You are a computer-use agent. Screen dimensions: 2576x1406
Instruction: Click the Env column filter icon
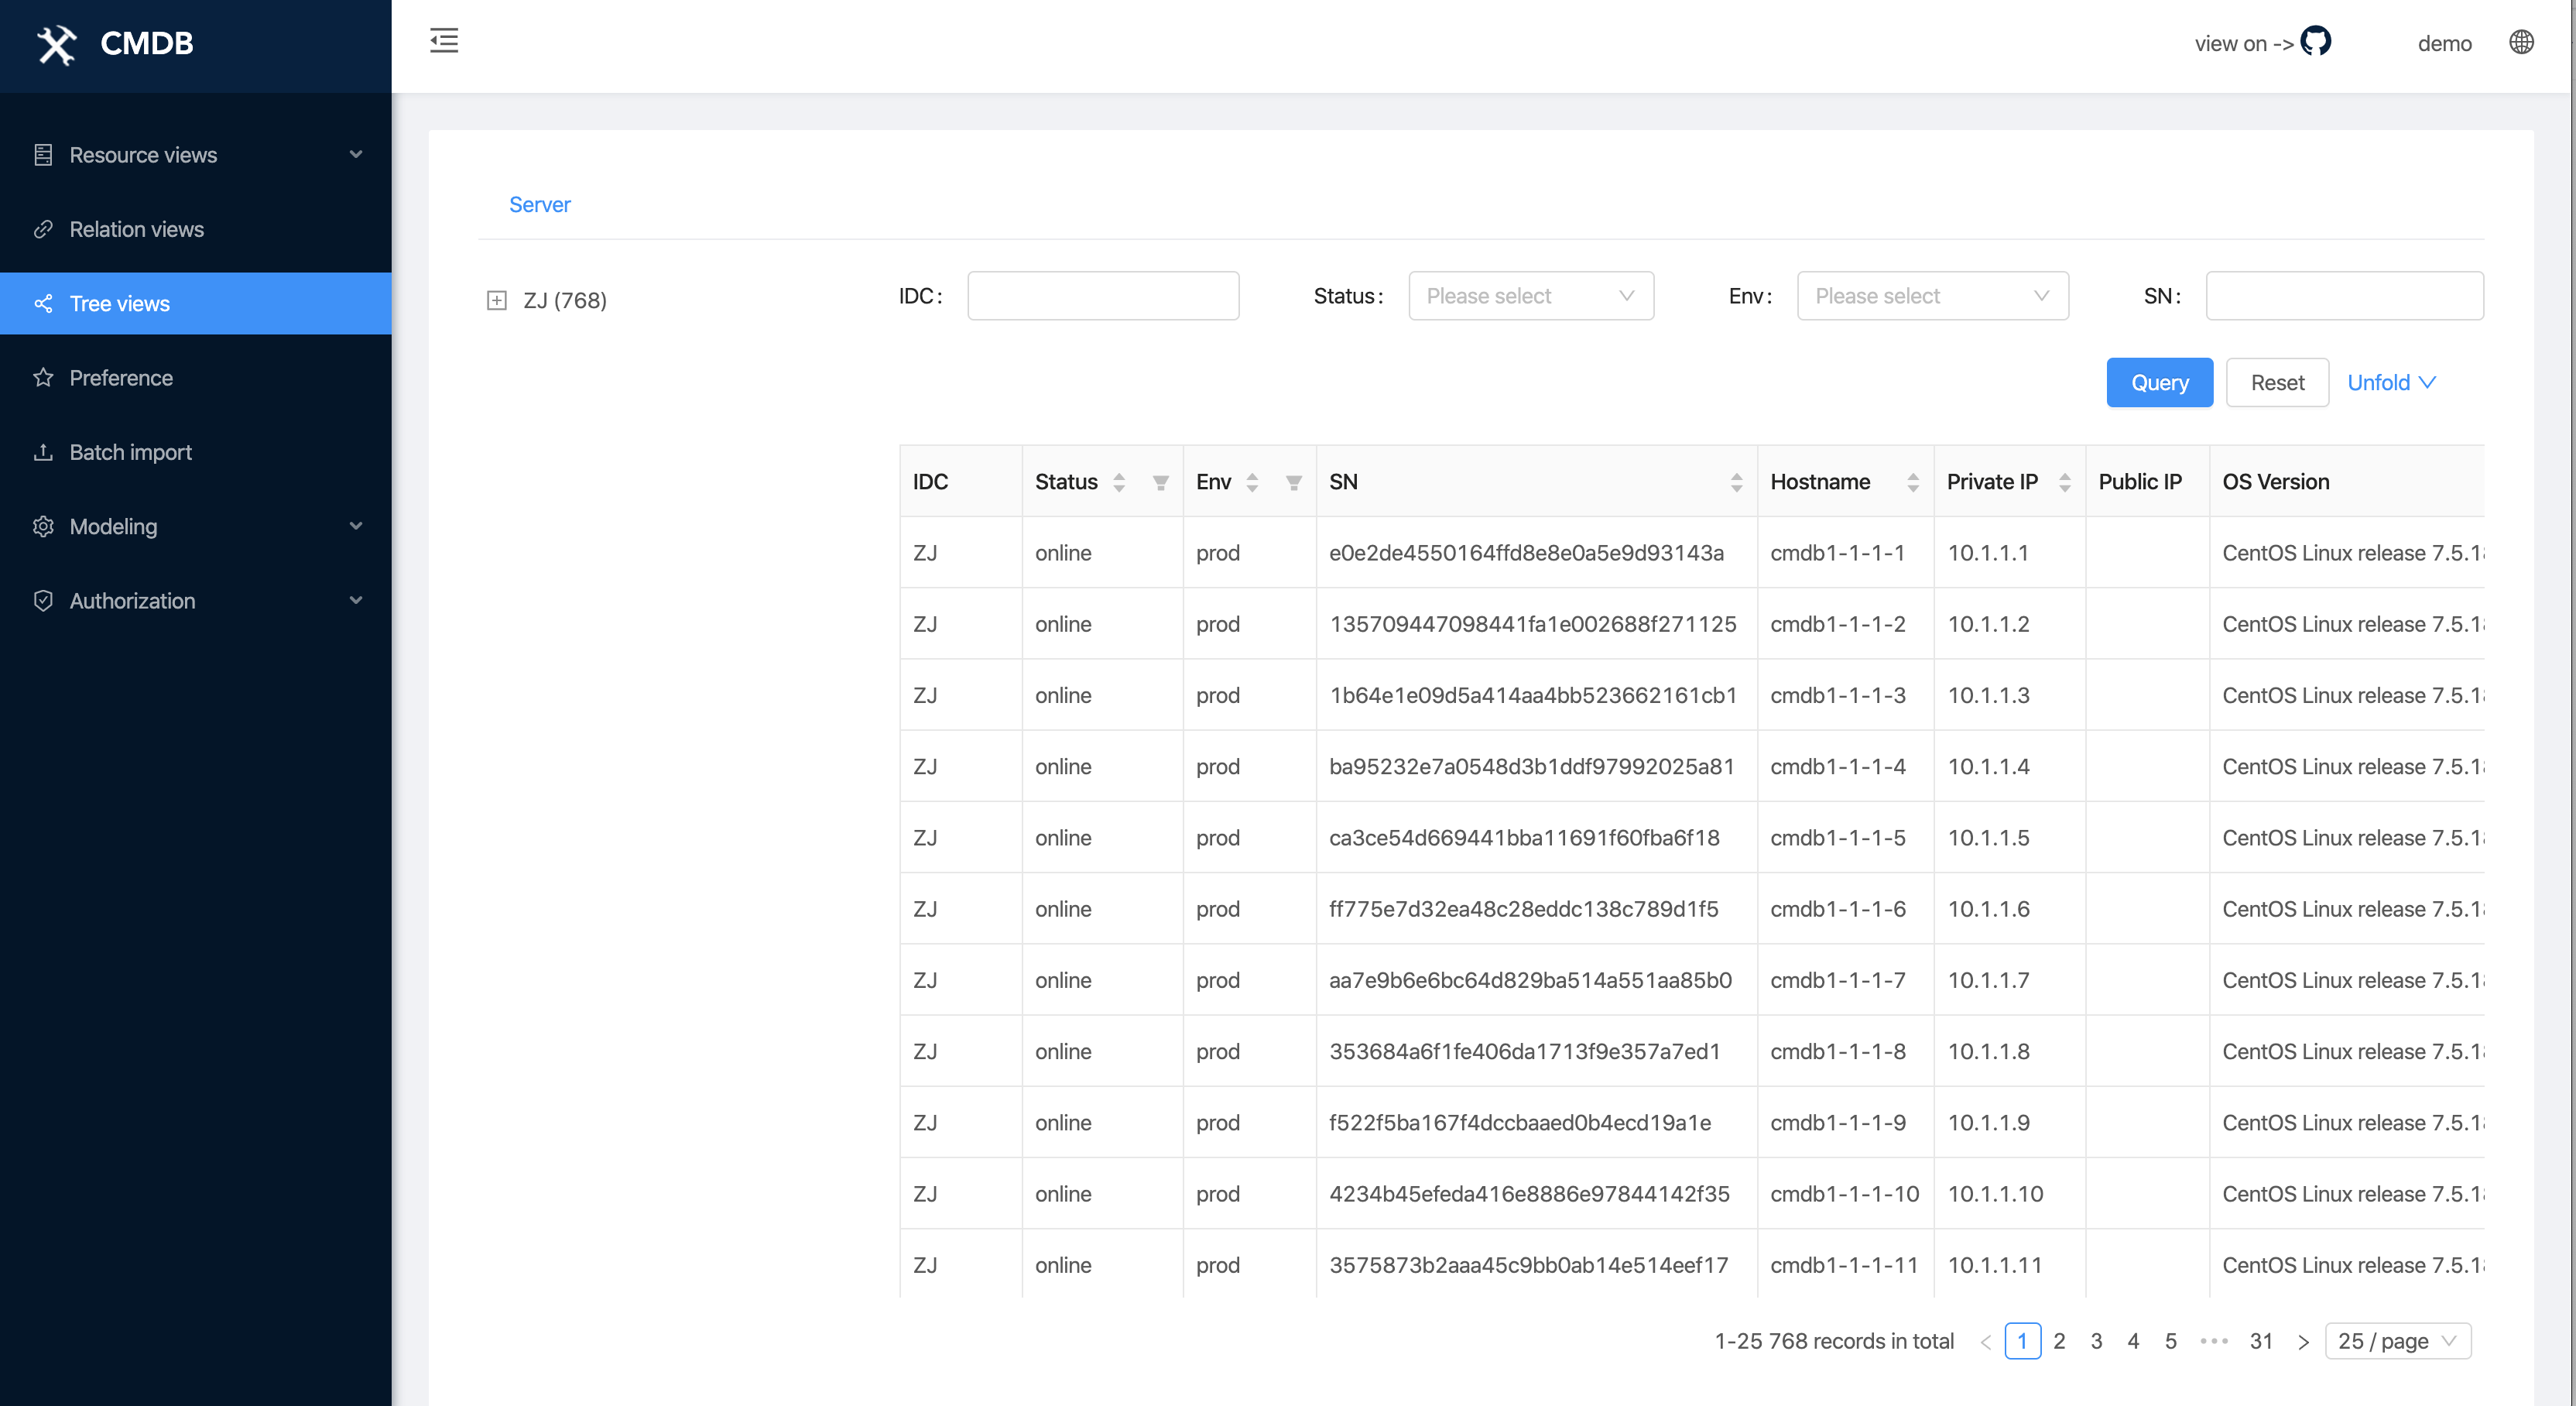(1293, 483)
